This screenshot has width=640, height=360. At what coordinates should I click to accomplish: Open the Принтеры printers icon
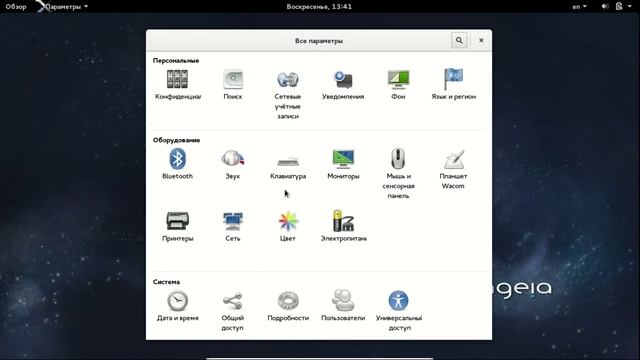(178, 221)
